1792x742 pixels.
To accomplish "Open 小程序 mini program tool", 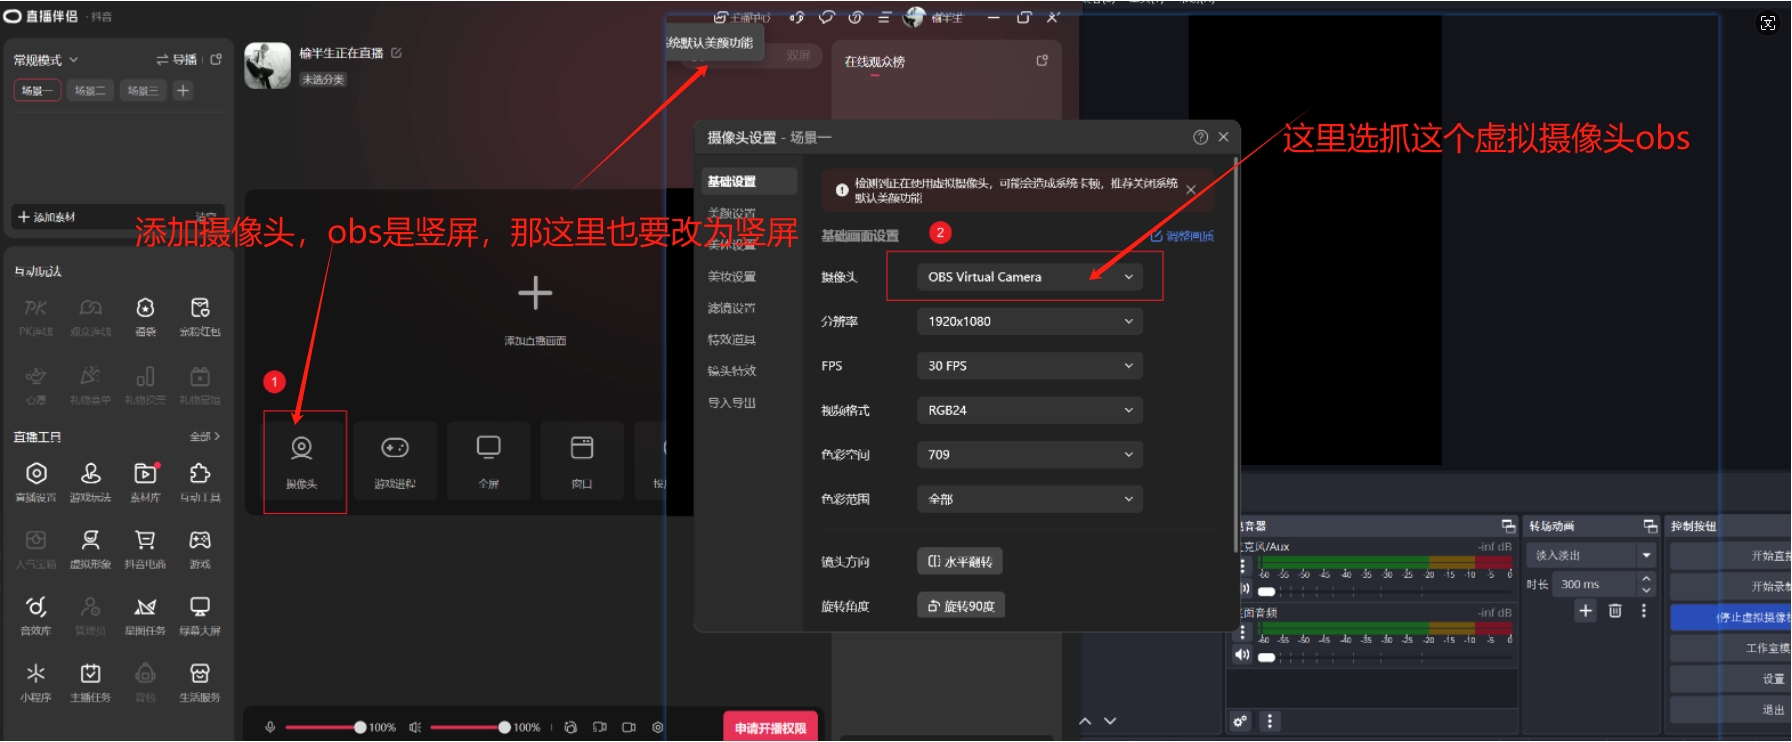I will point(36,683).
